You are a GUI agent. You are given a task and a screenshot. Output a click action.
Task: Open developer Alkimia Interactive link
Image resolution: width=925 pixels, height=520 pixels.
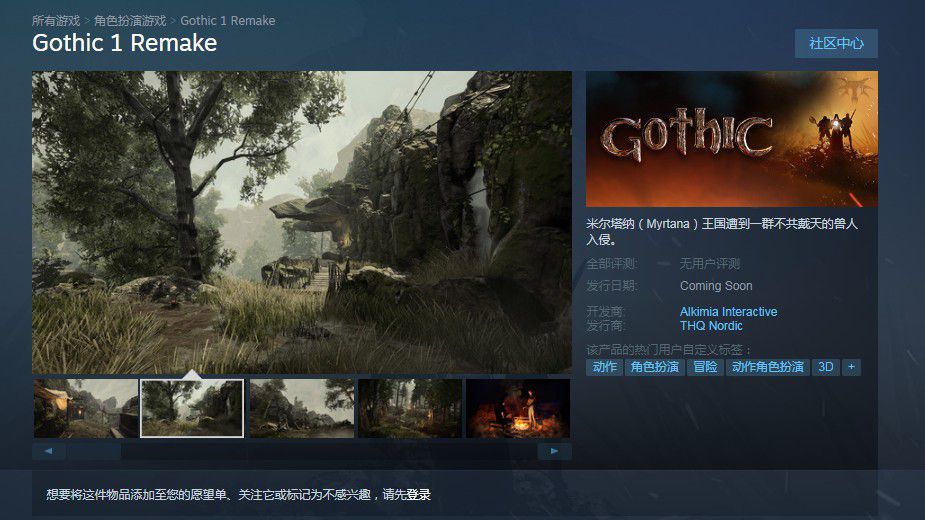728,312
